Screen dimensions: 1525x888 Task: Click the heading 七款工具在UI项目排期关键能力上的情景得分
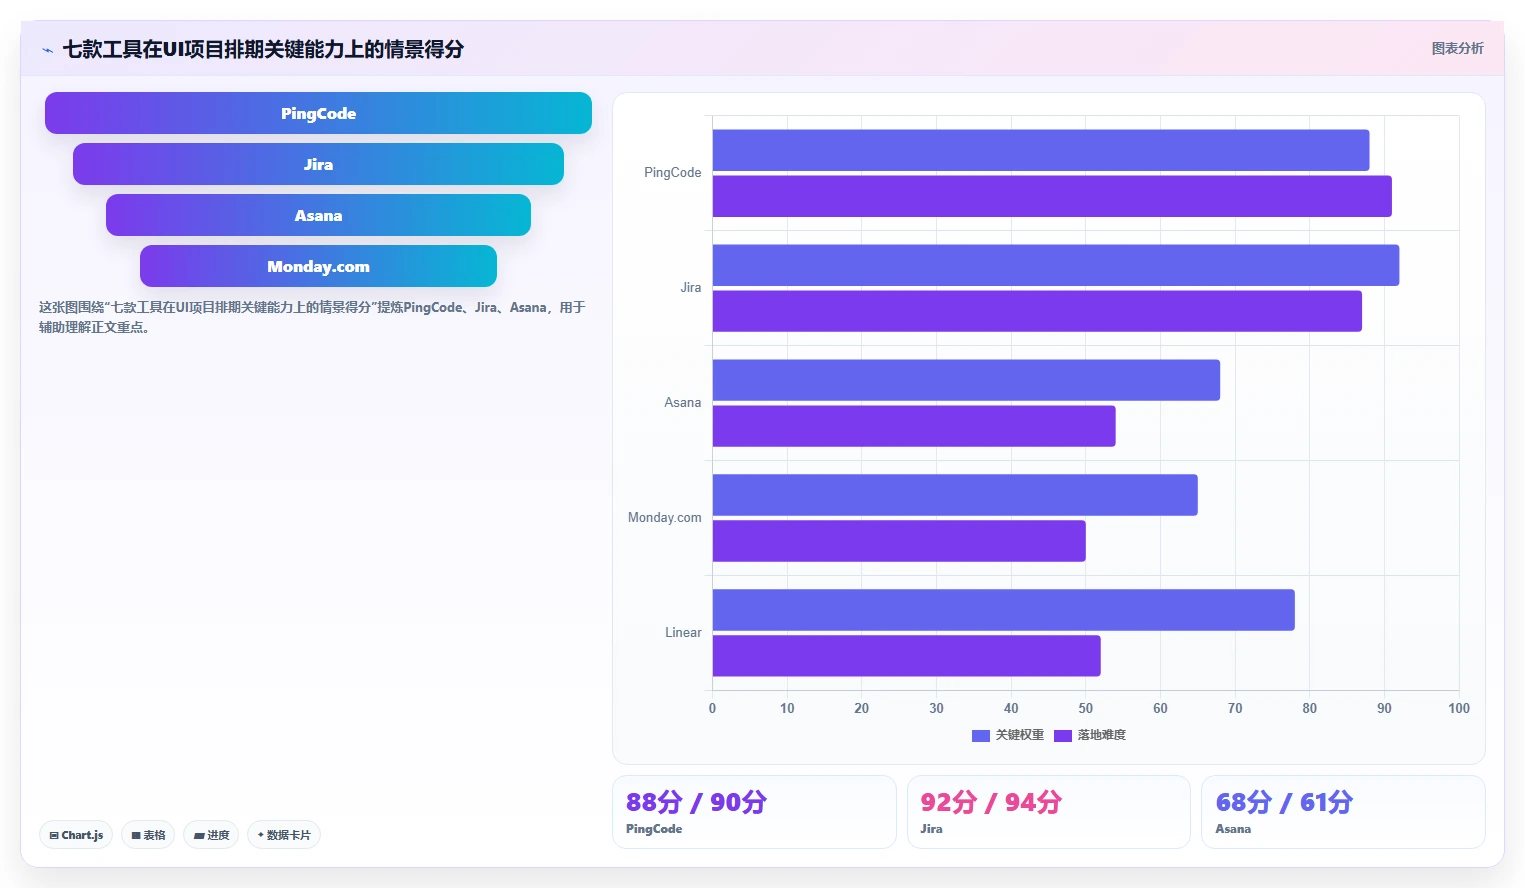pyautogui.click(x=263, y=49)
